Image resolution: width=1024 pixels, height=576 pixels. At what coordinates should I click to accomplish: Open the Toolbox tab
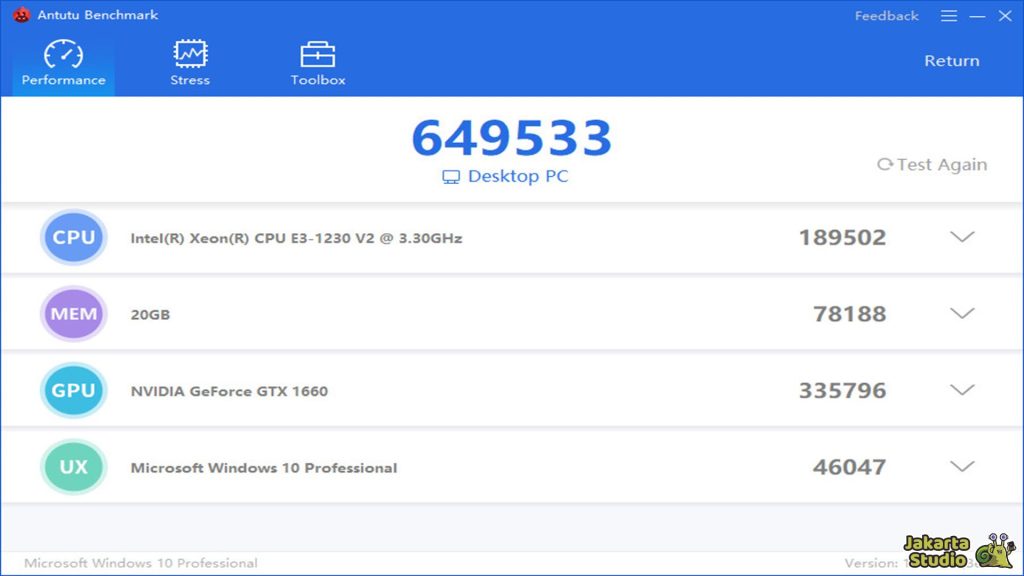click(x=318, y=64)
